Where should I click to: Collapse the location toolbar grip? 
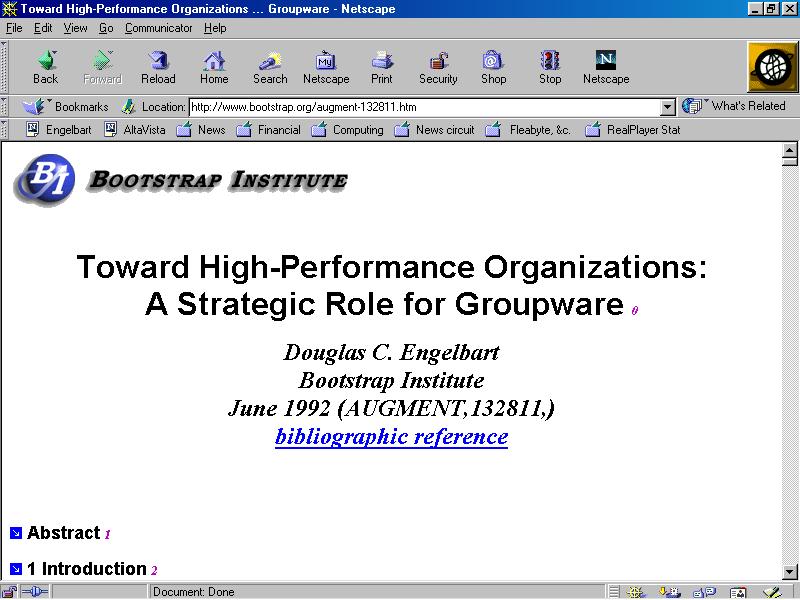[x=4, y=107]
